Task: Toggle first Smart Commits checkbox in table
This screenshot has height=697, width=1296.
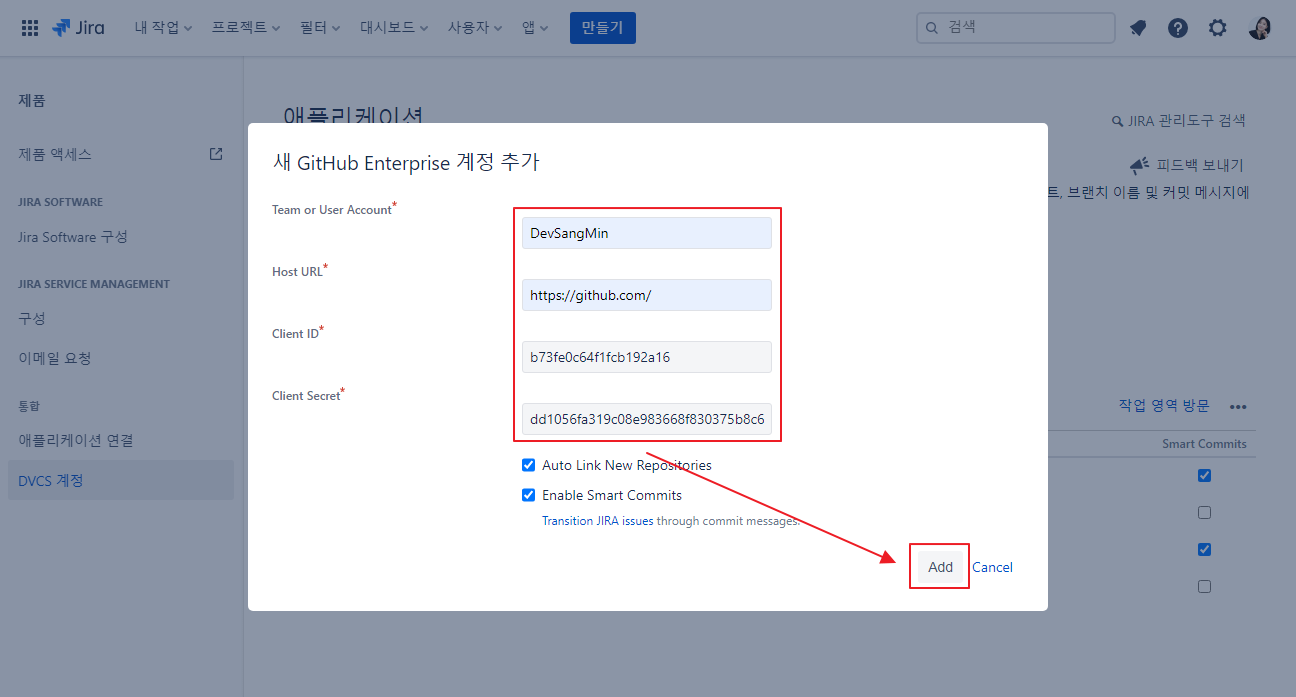Action: click(1204, 476)
